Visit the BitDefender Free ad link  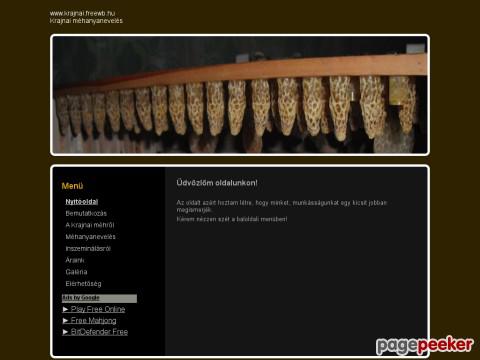99,332
